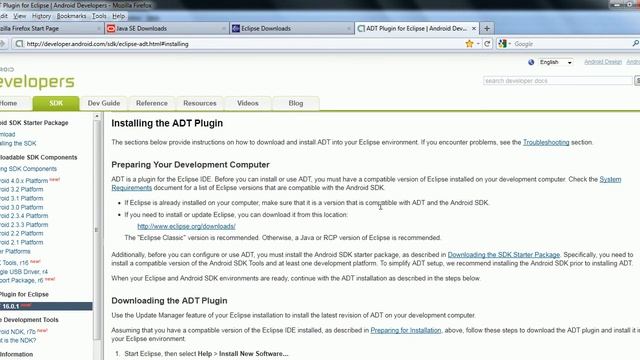640x360 pixels.
Task: Click the sidebar scroll up arrow
Action: pyautogui.click(x=97, y=116)
